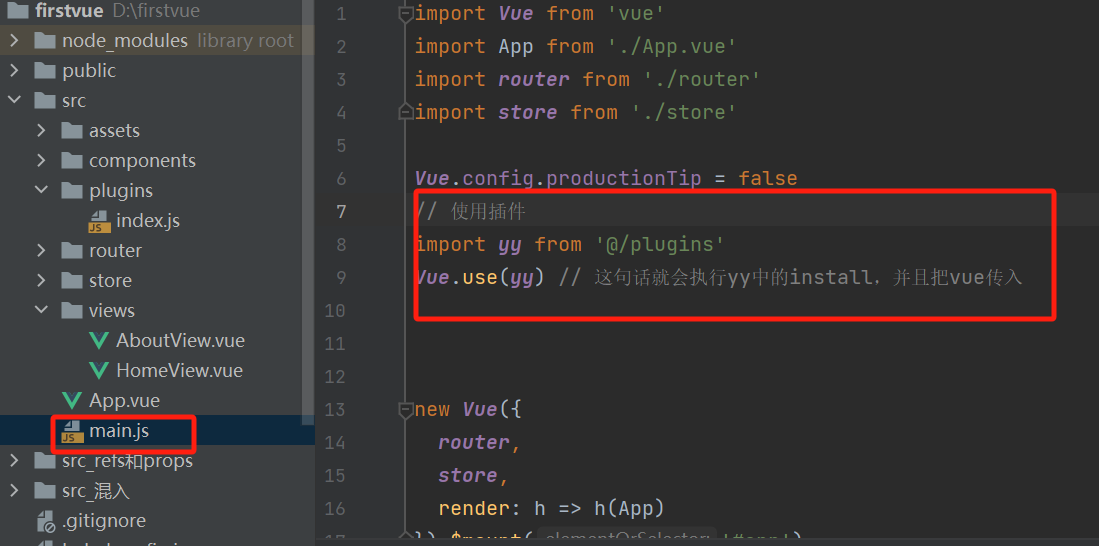This screenshot has height=546, width=1099.
Task: Click the assets folder icon
Action: pyautogui.click(x=71, y=130)
